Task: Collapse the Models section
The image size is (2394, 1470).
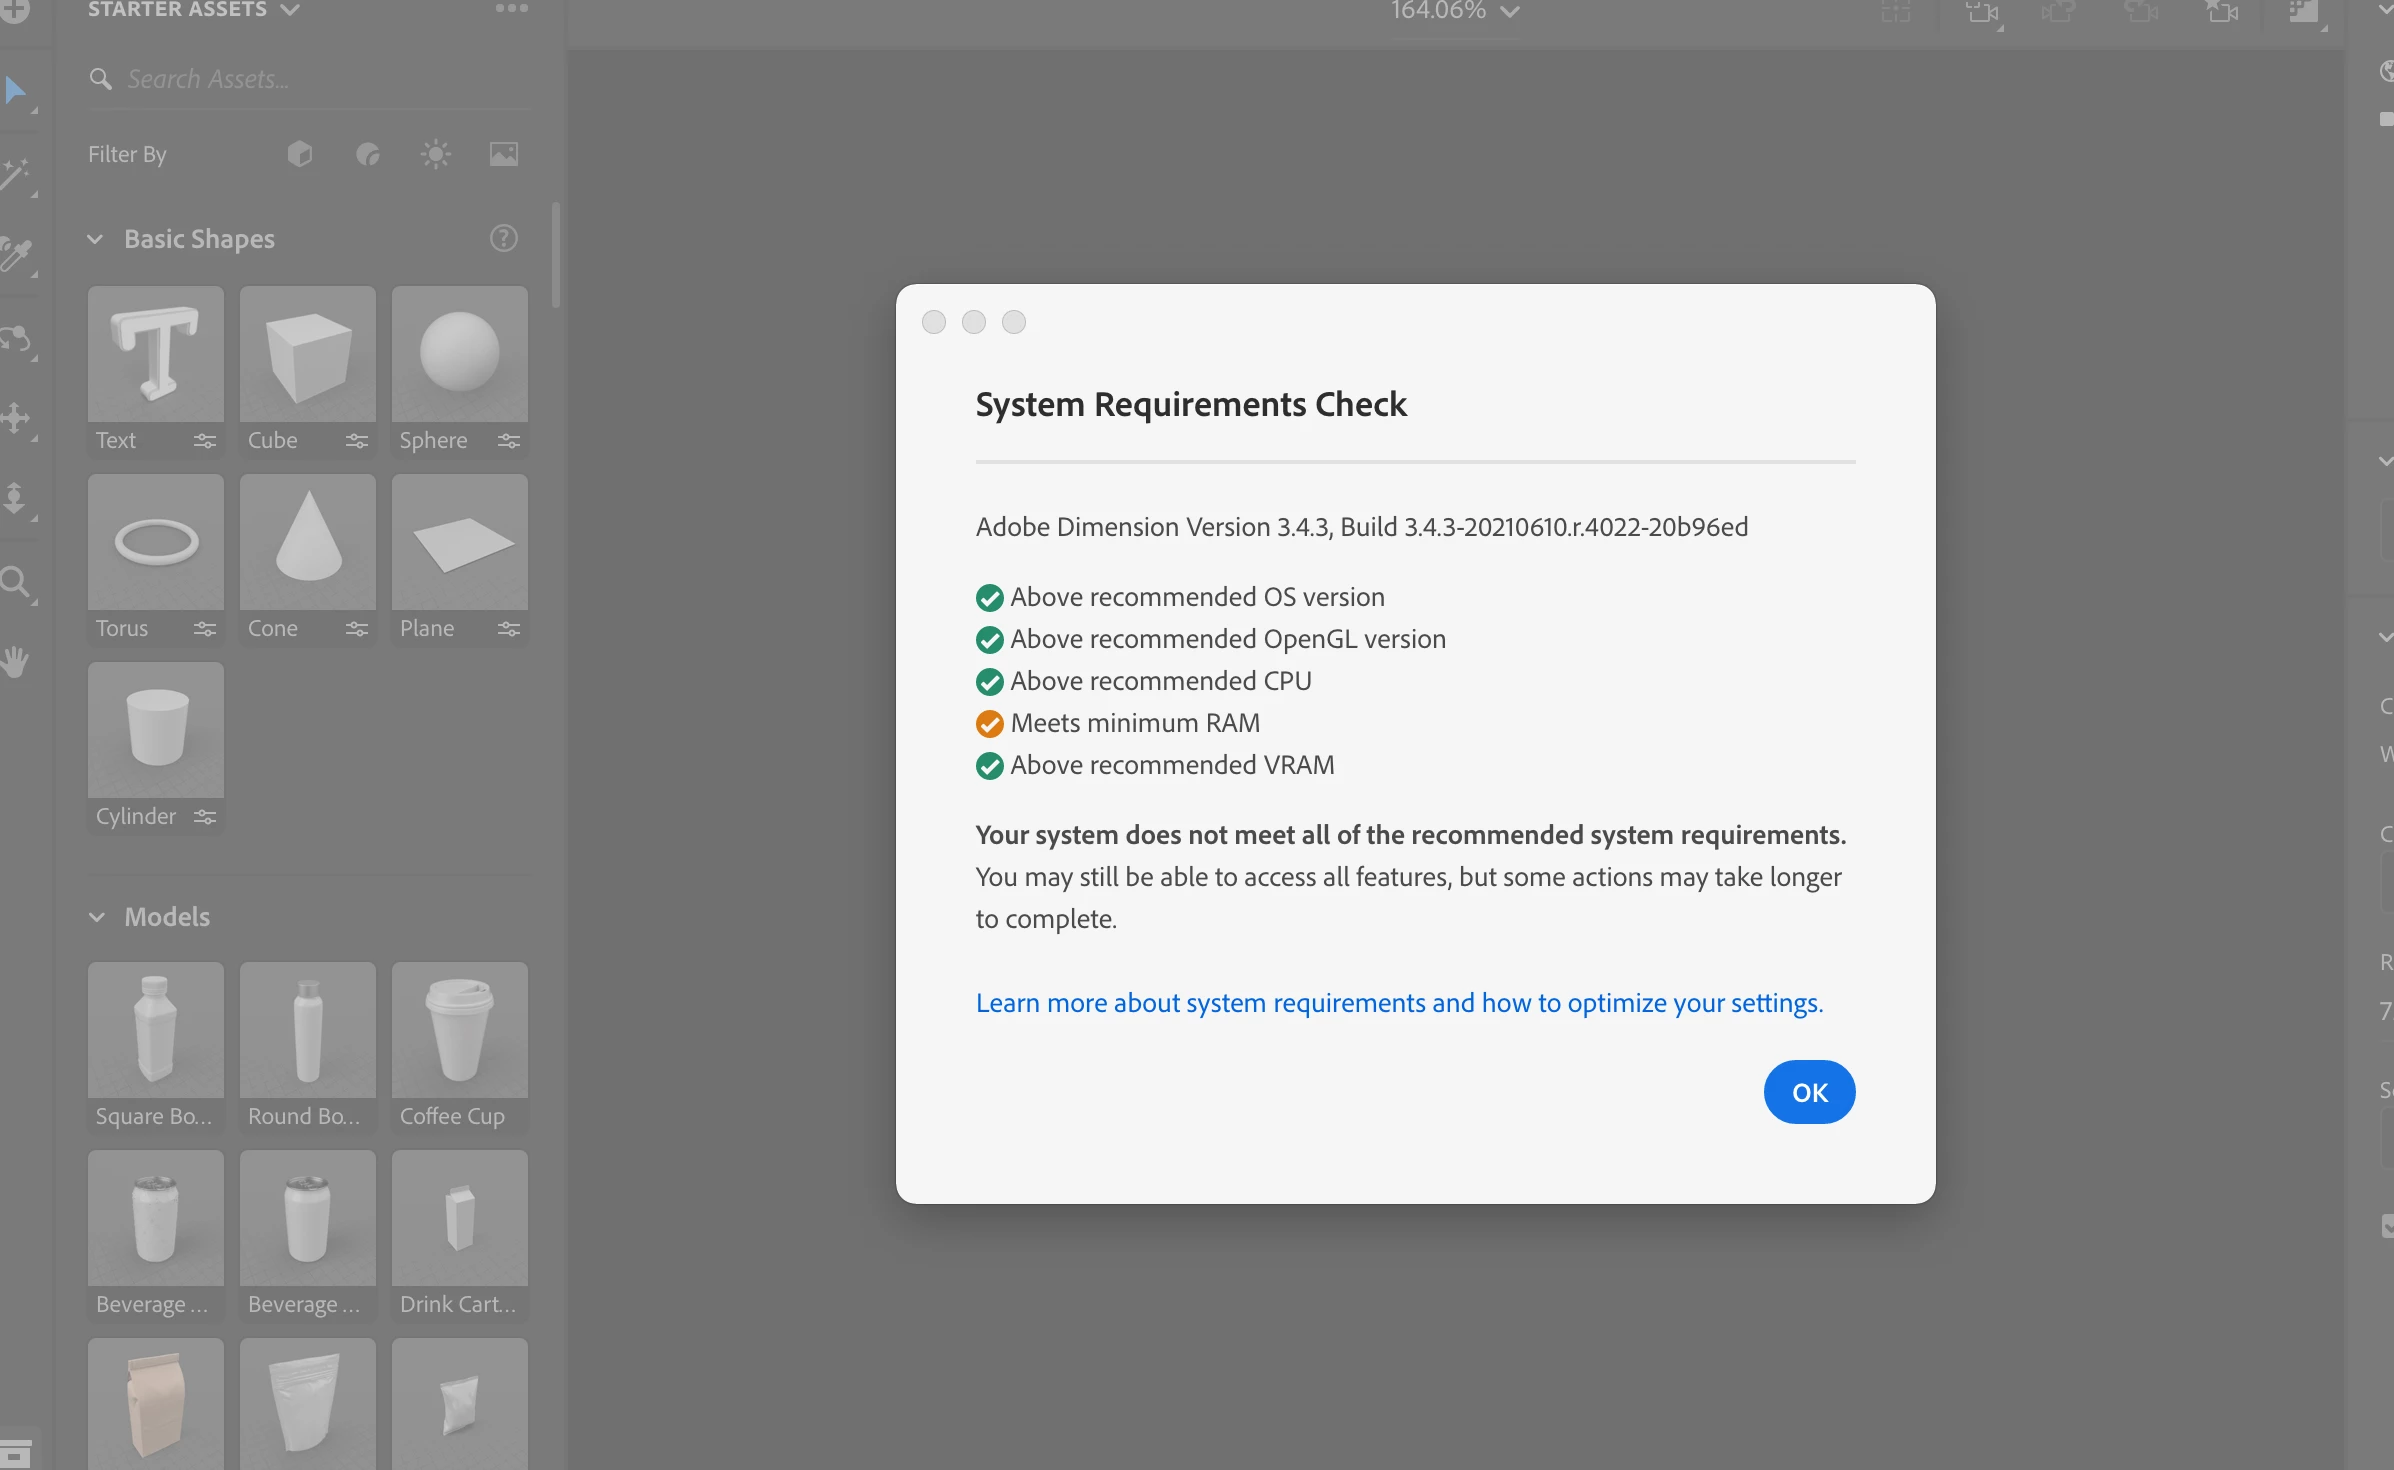Action: point(96,917)
